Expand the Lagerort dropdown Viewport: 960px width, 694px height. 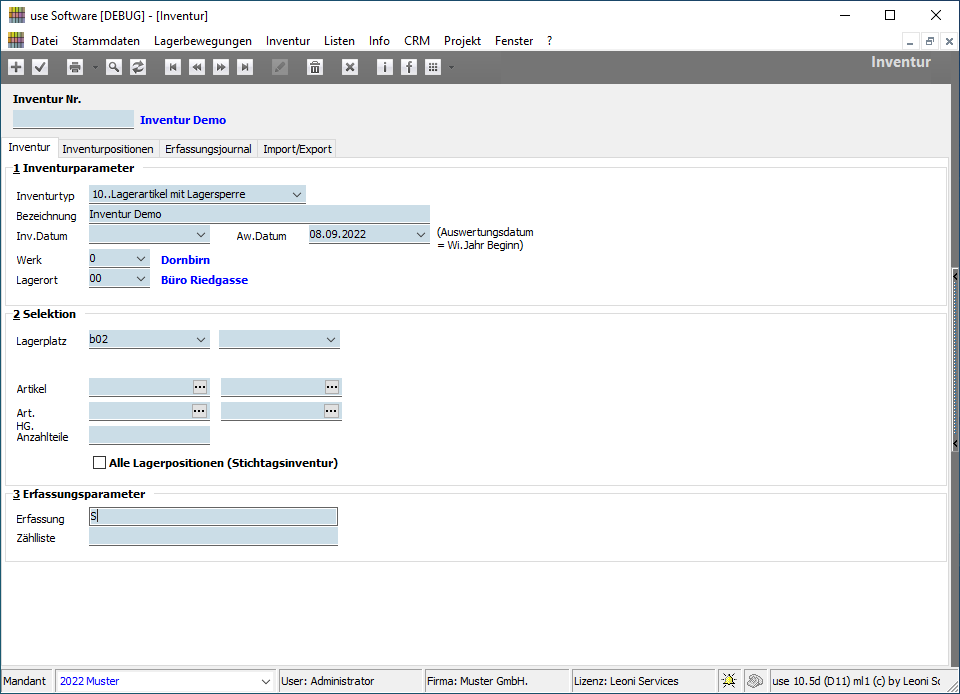[x=141, y=278]
